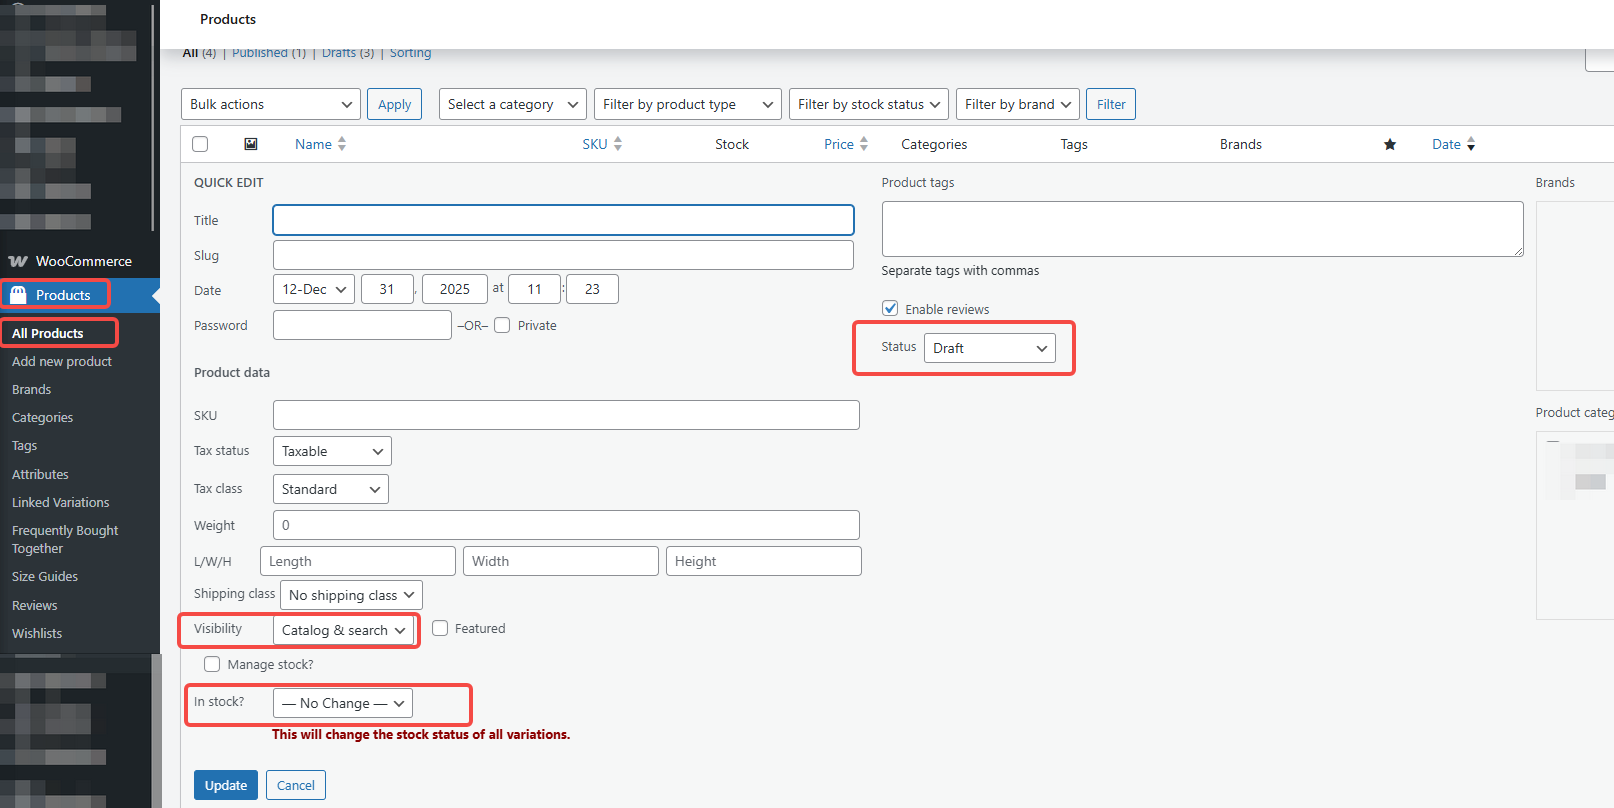Open the Reviews menu item
The width and height of the screenshot is (1614, 808).
pos(35,605)
